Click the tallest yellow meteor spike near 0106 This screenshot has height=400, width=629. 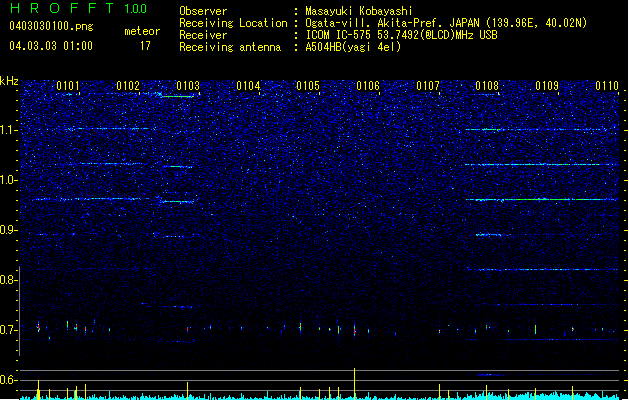point(354,383)
